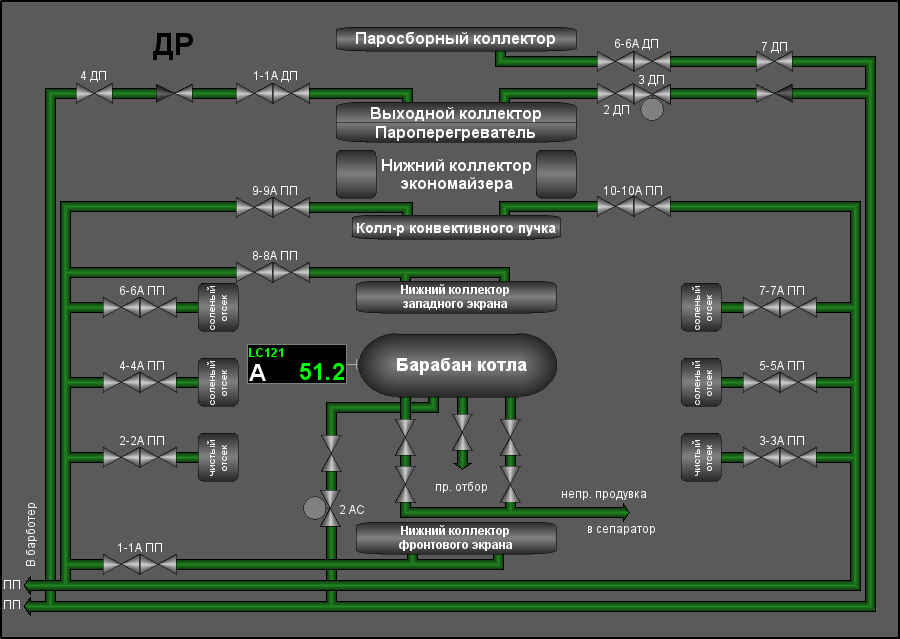
Task: Click the В барботер label
Action: 30,535
